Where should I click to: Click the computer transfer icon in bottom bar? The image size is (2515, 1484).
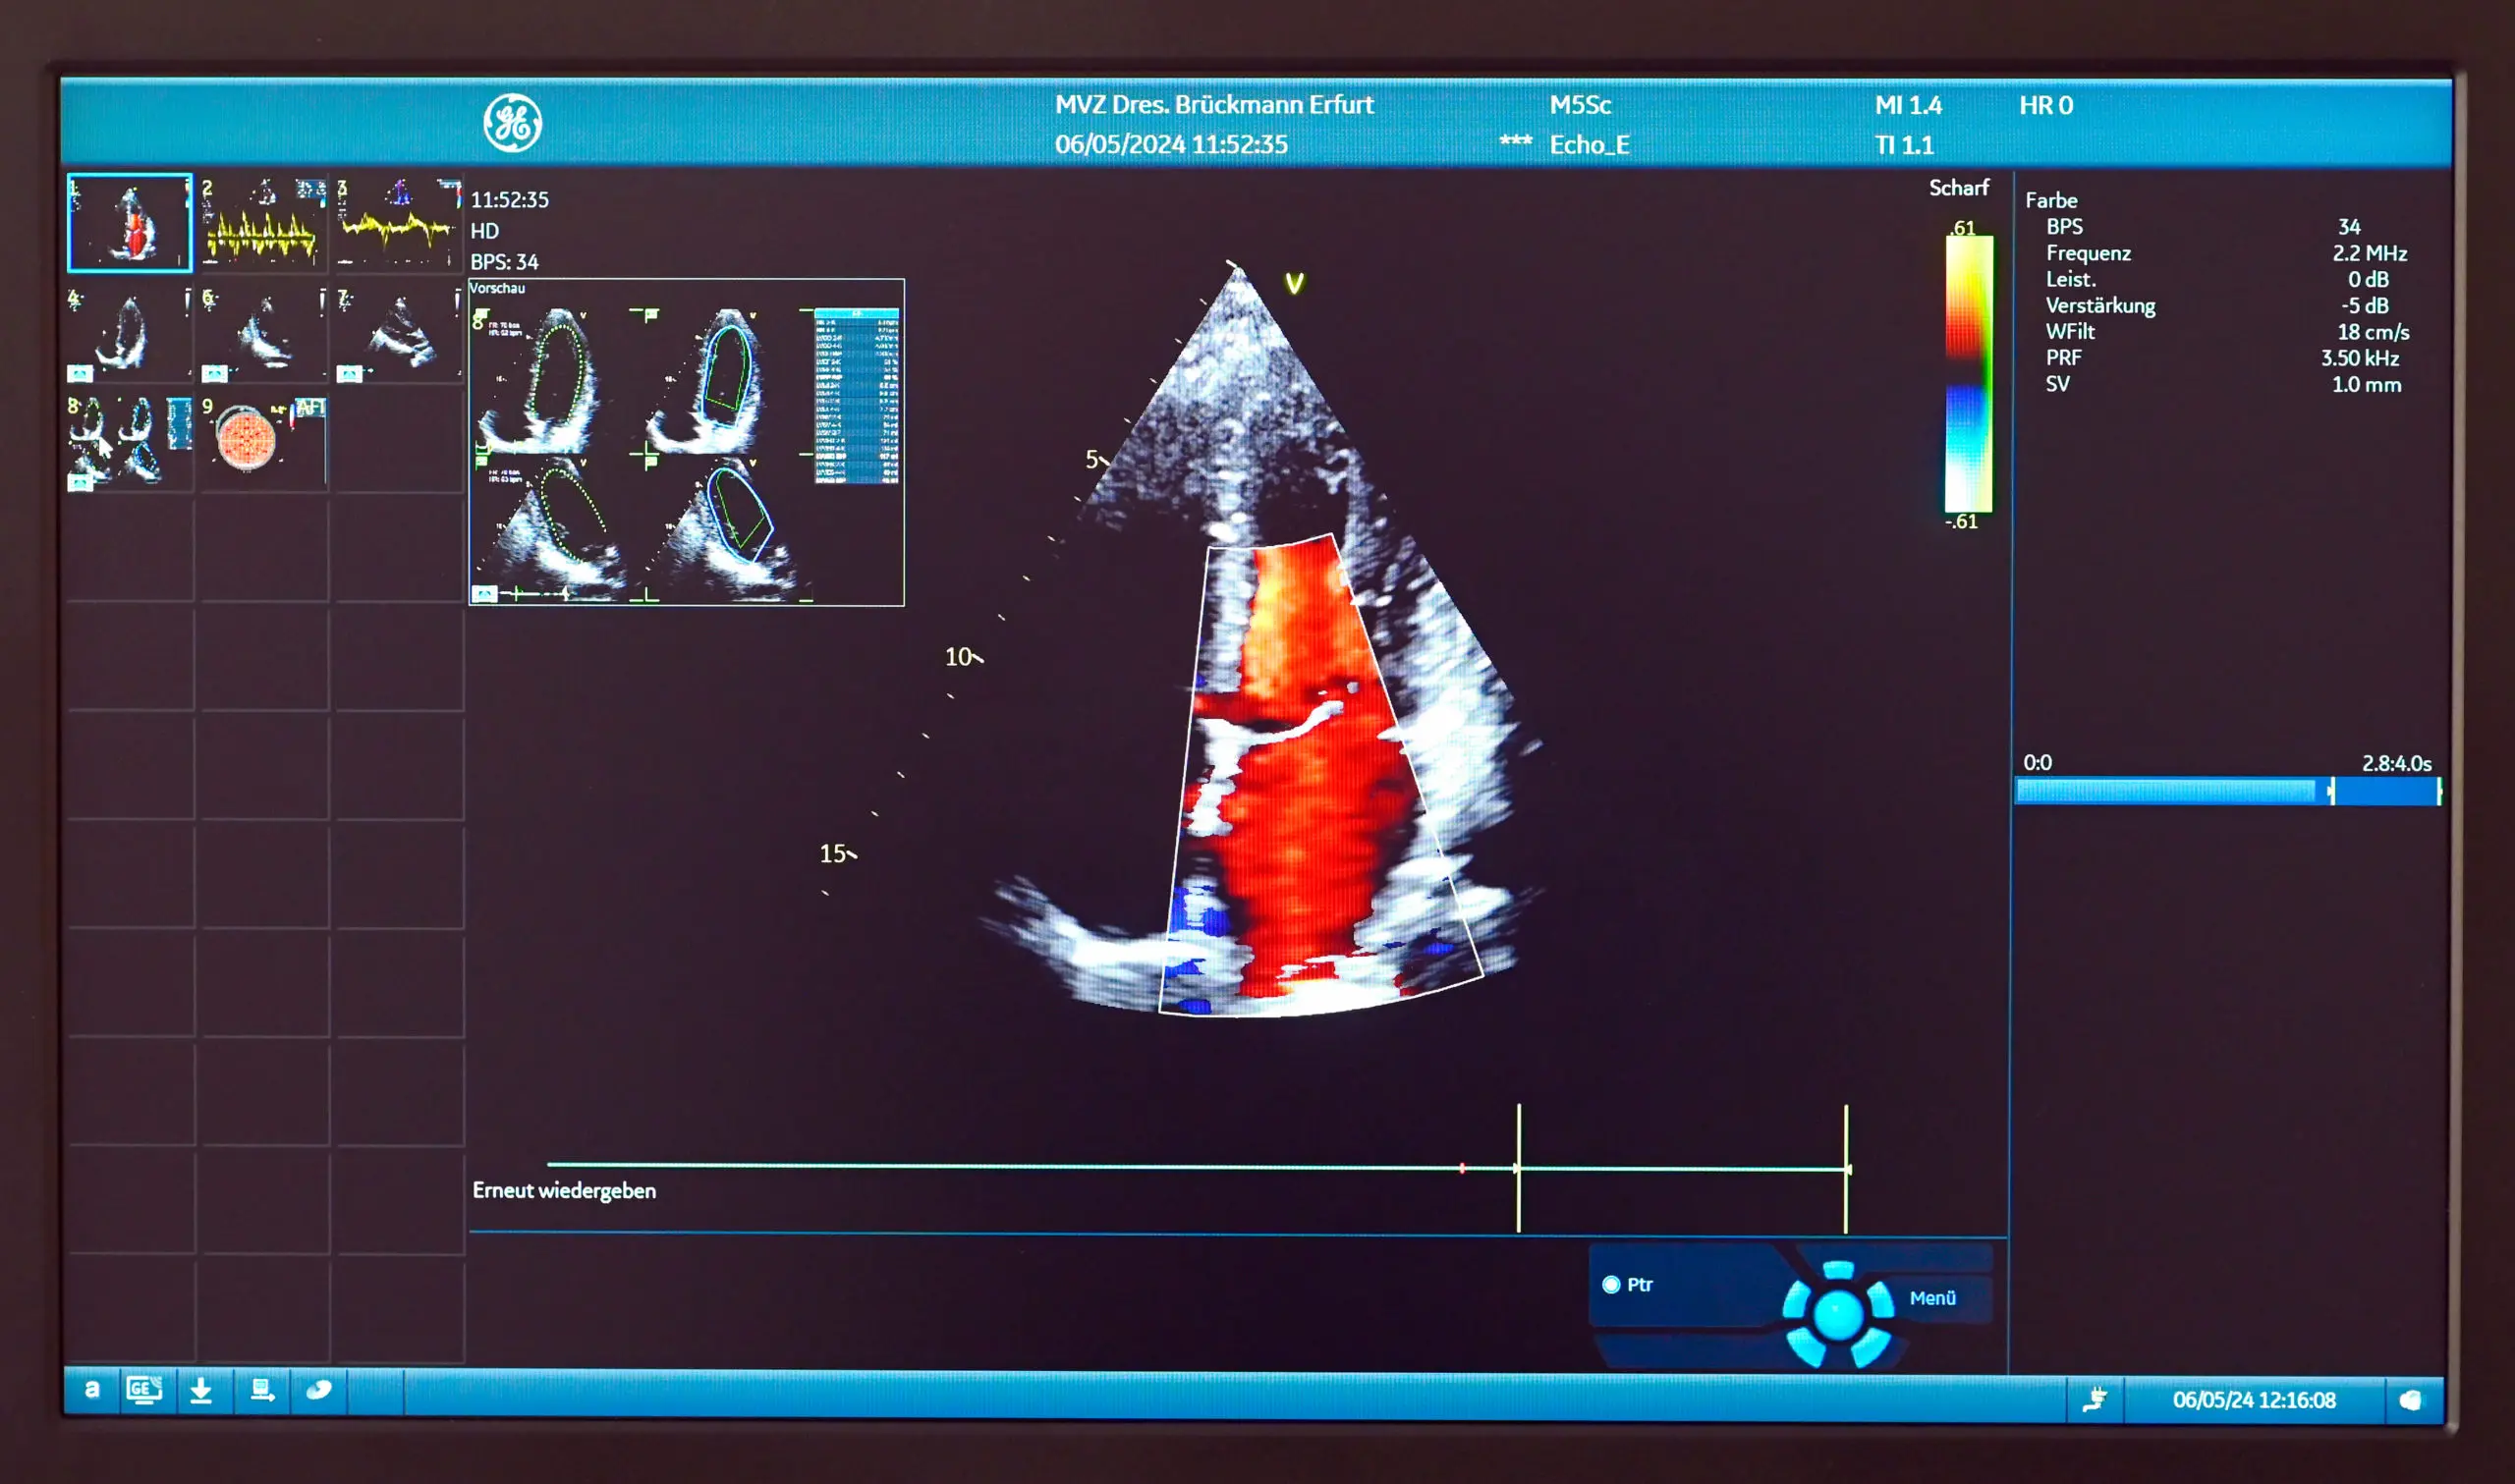point(262,1390)
